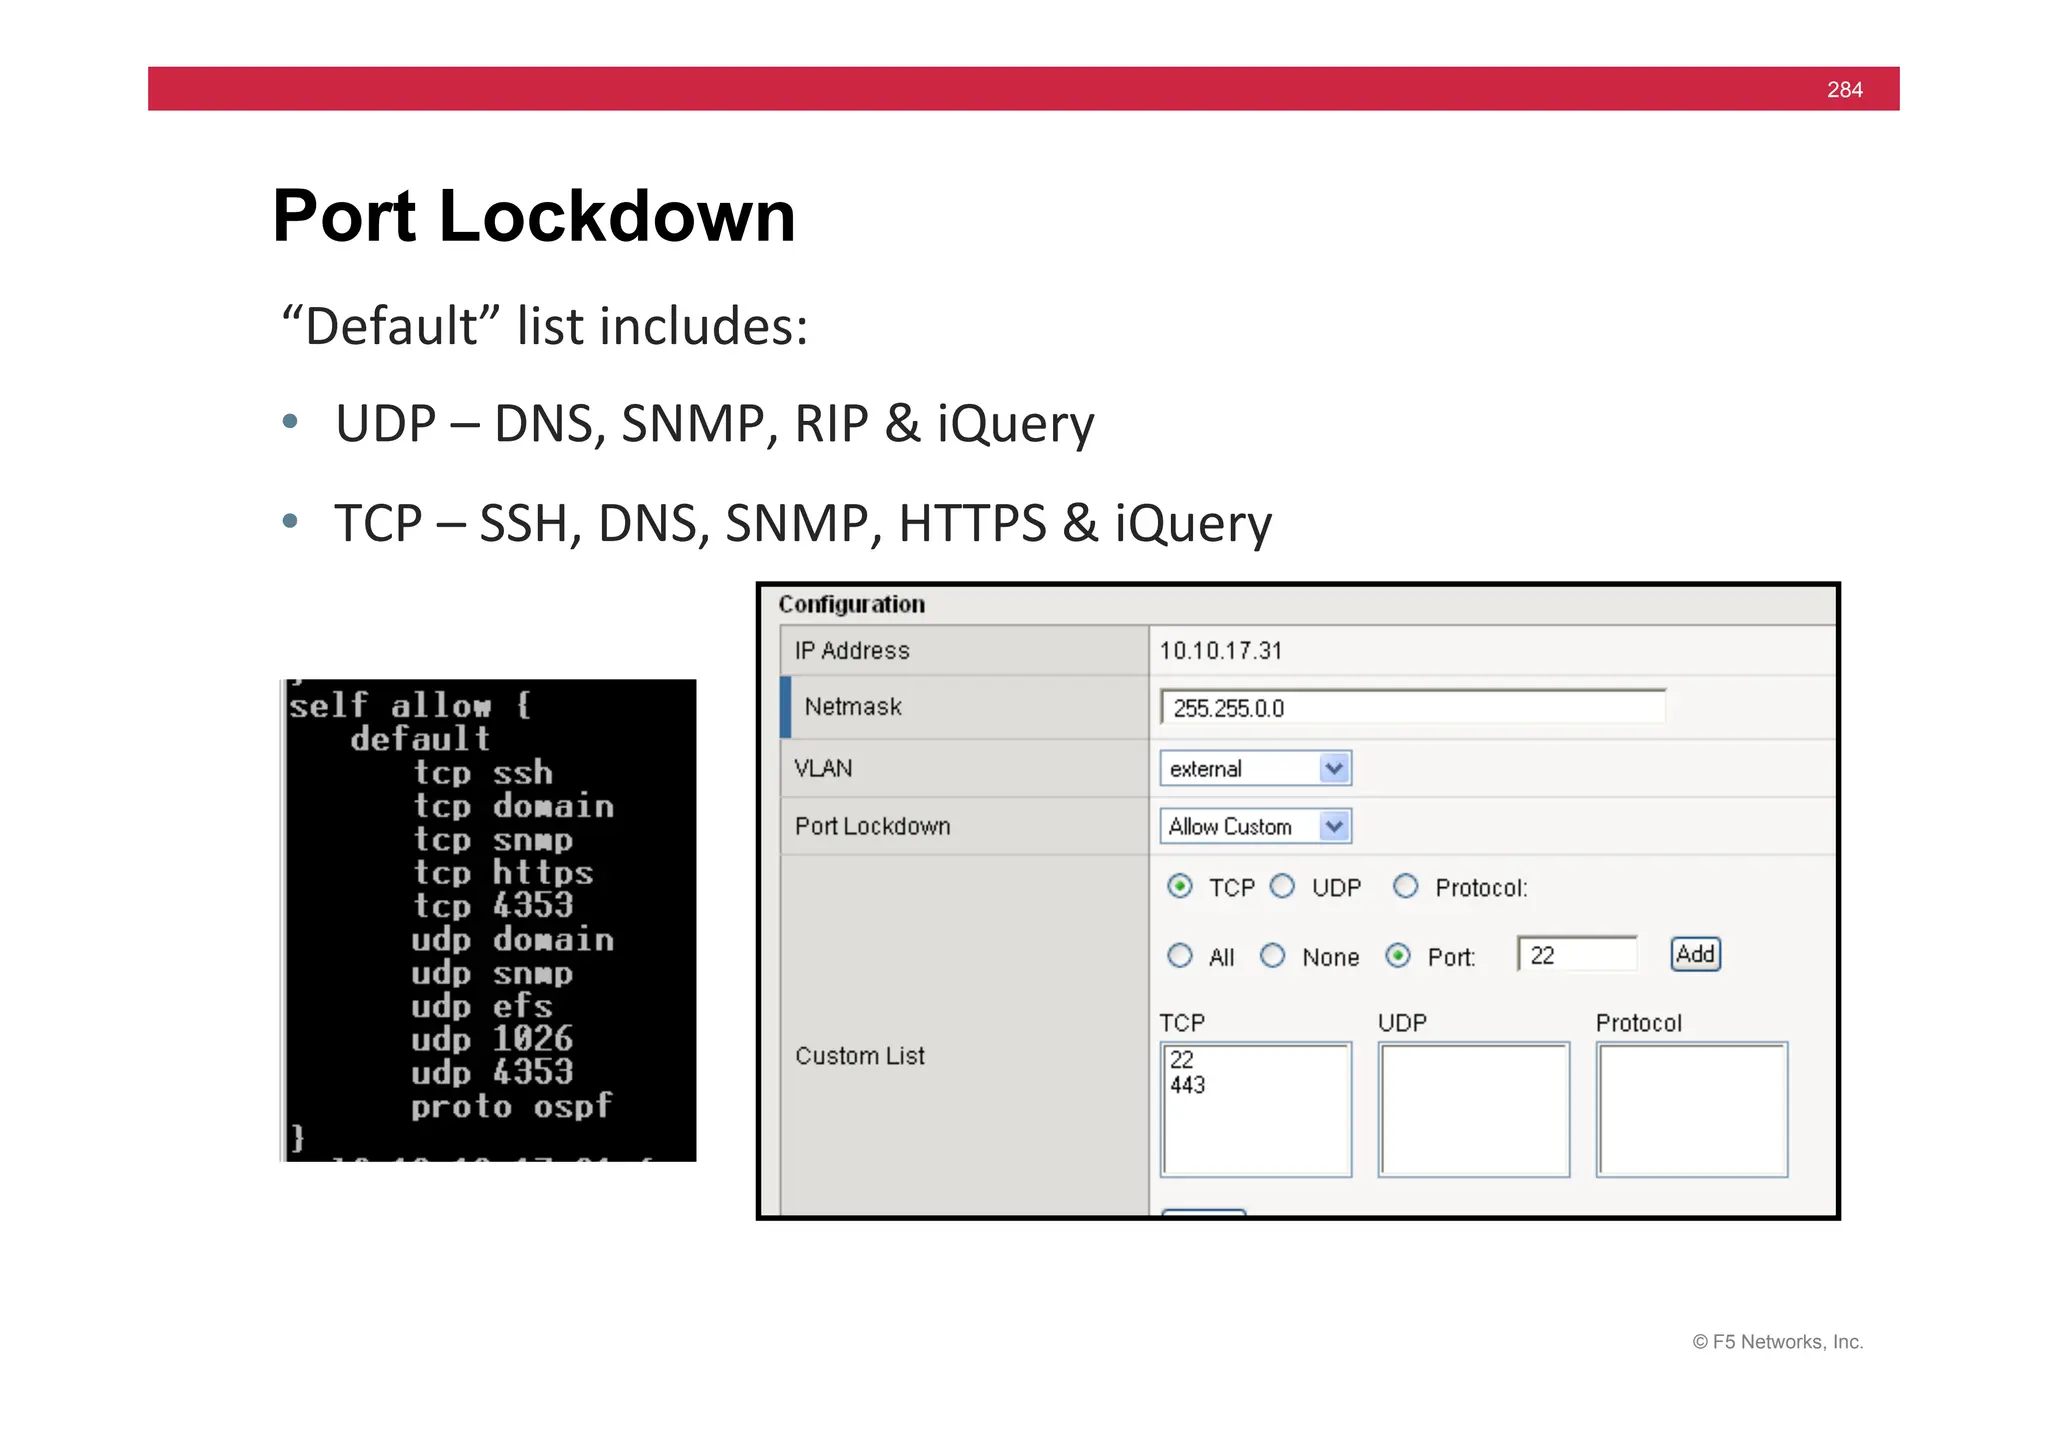Screen dimensions: 2048x1447
Task: Click the Add port button
Action: pyautogui.click(x=1696, y=954)
